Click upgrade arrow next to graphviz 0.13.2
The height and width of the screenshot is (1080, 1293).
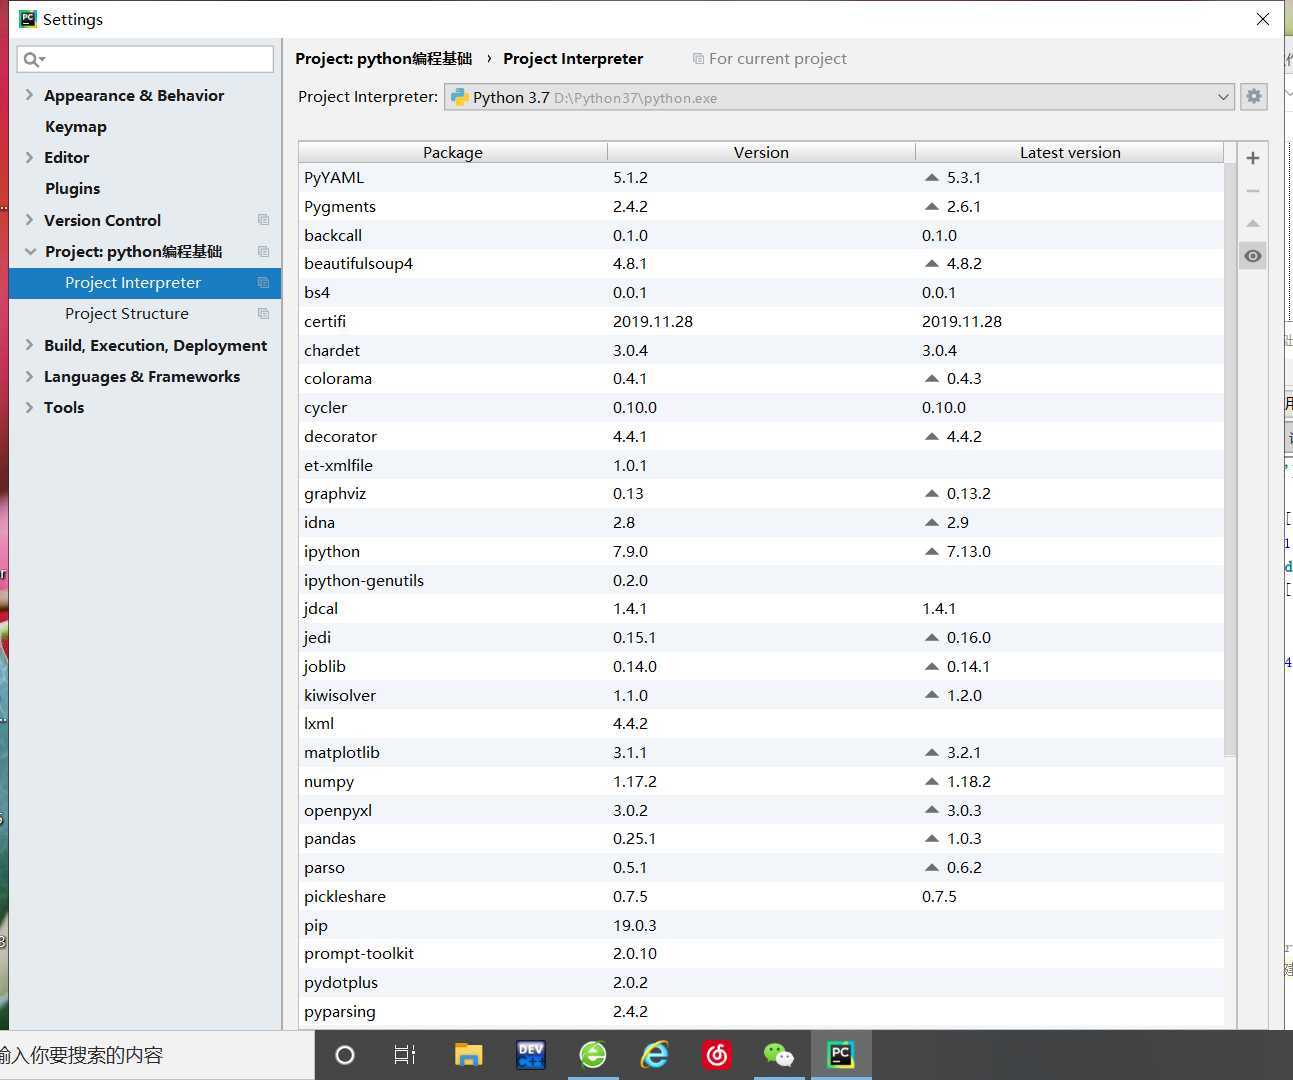point(932,493)
